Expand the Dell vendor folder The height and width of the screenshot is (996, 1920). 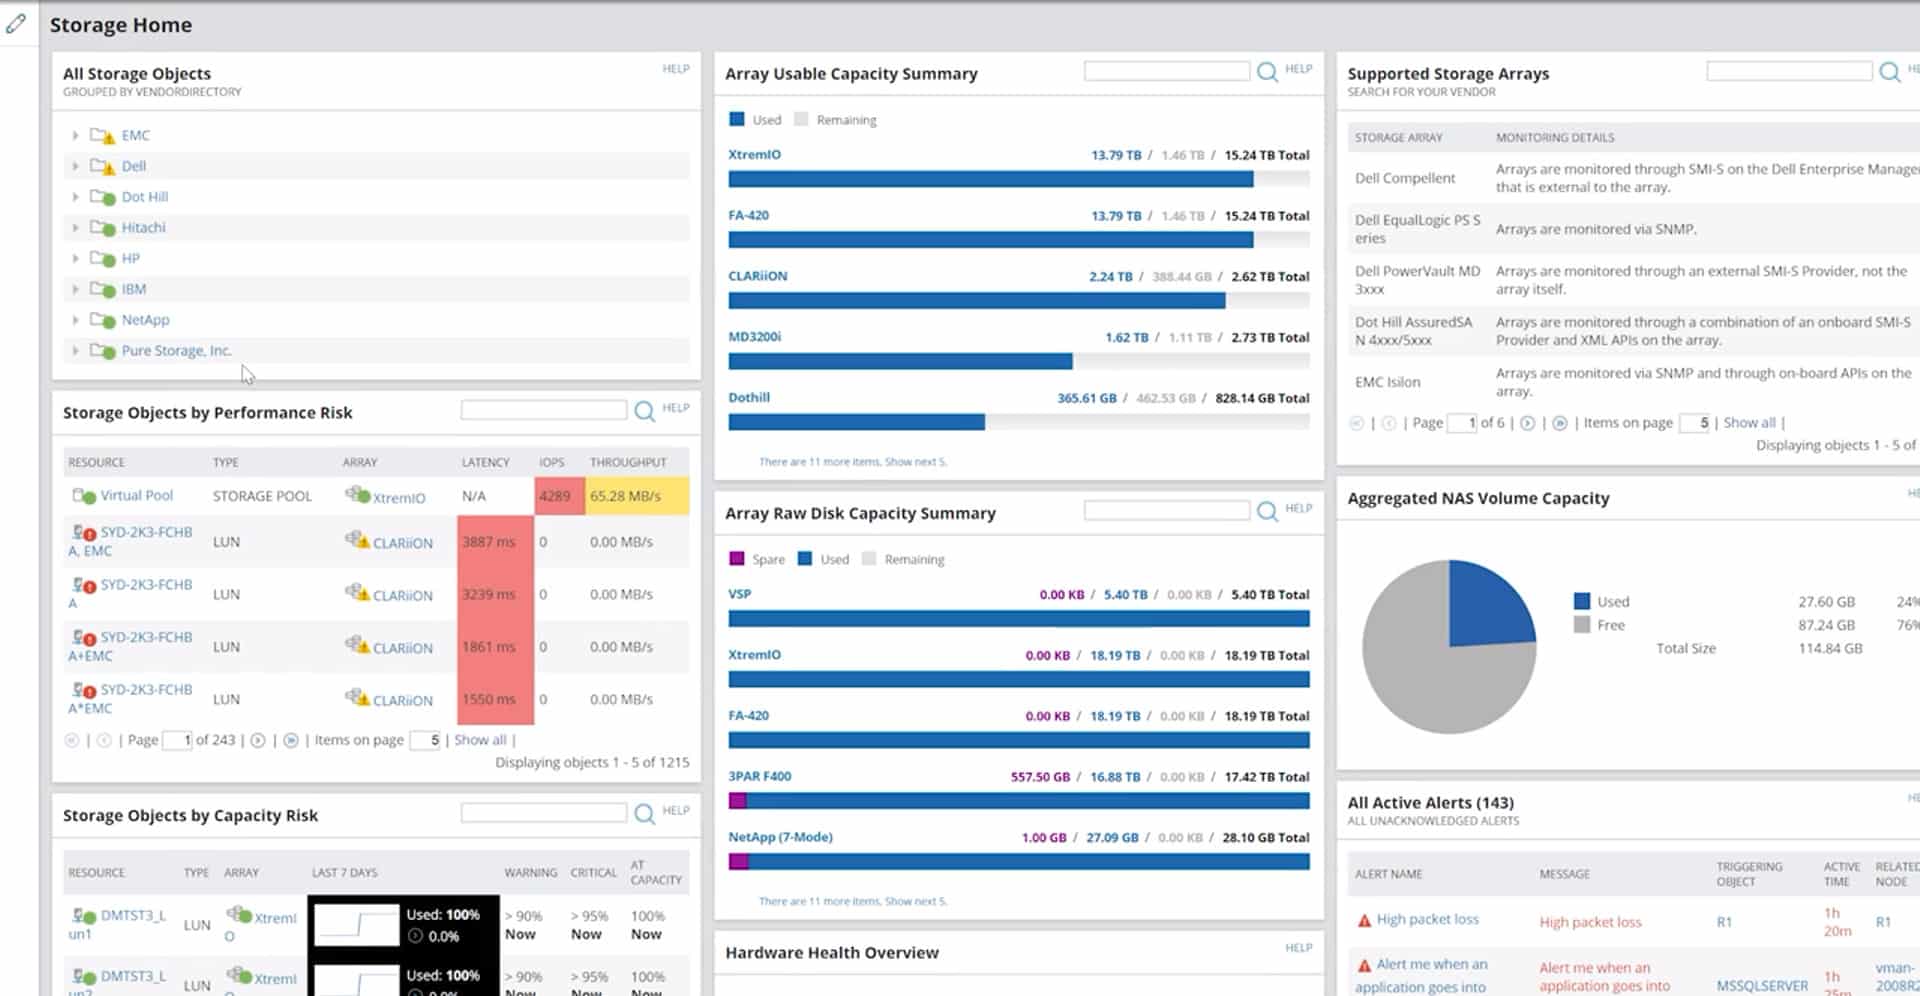(x=75, y=166)
